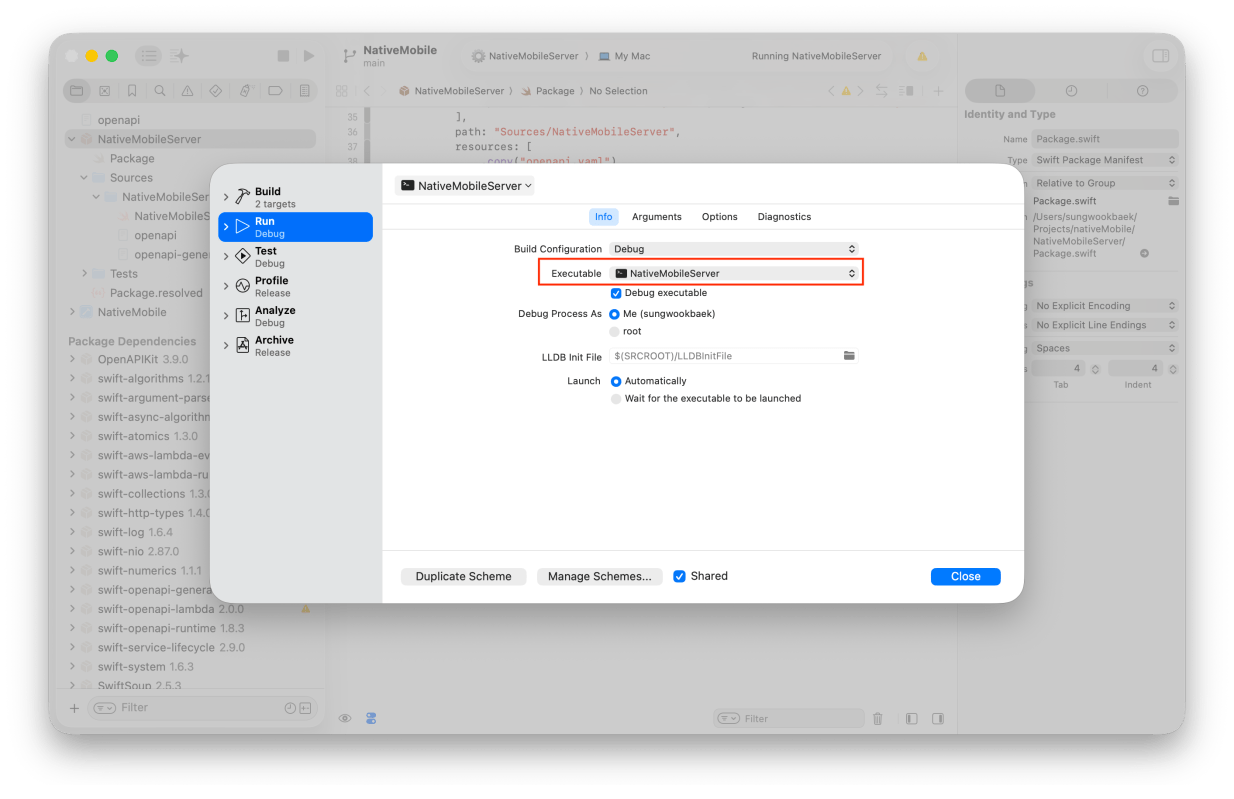Open the Executable NativeMobileServer dropdown
The image size is (1234, 799).
point(734,273)
